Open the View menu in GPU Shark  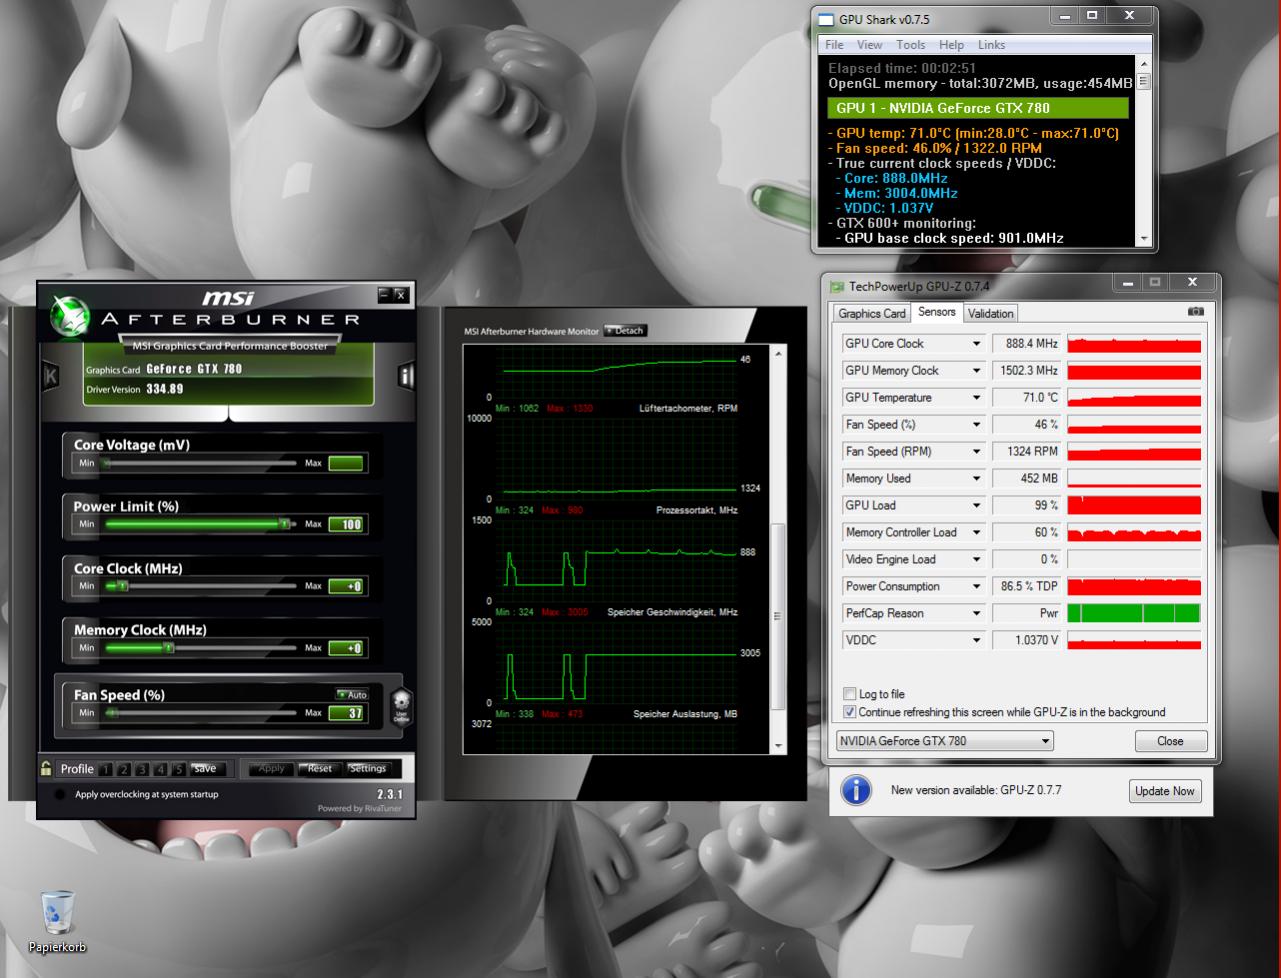[x=870, y=45]
